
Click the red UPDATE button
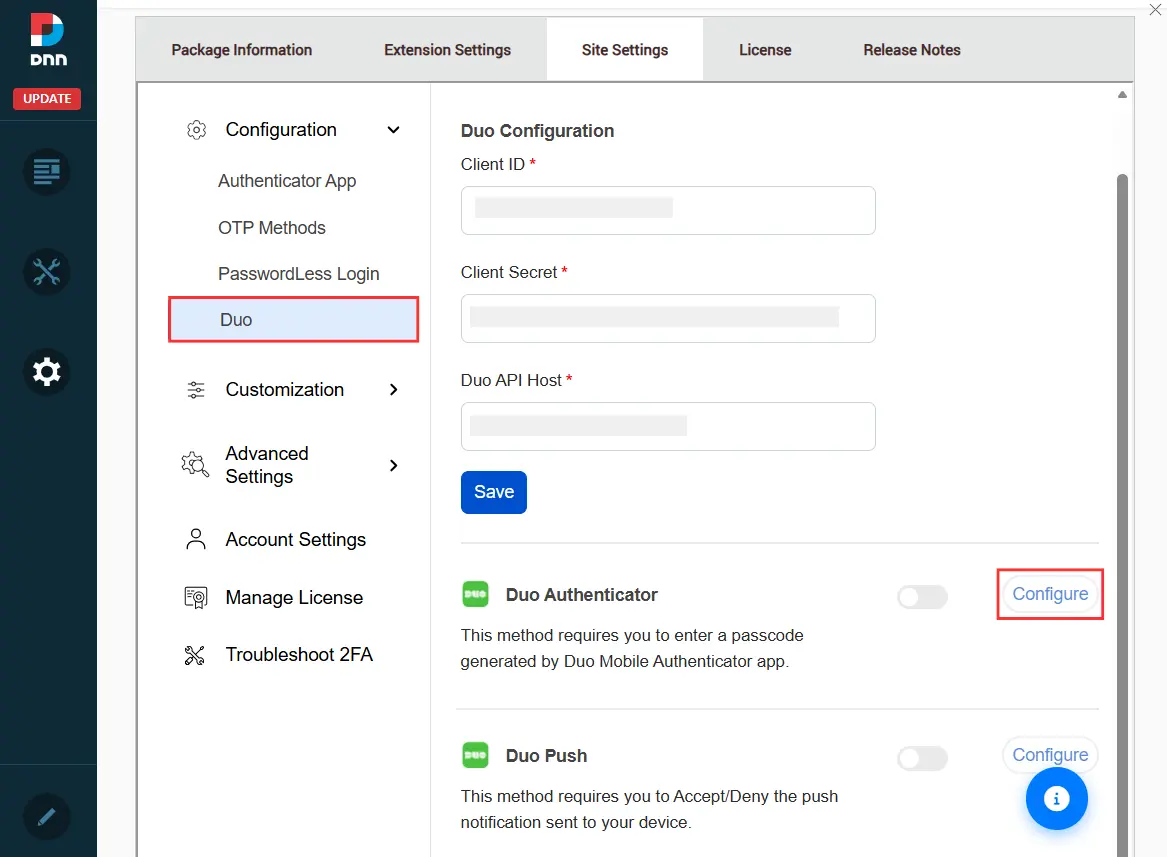(47, 98)
